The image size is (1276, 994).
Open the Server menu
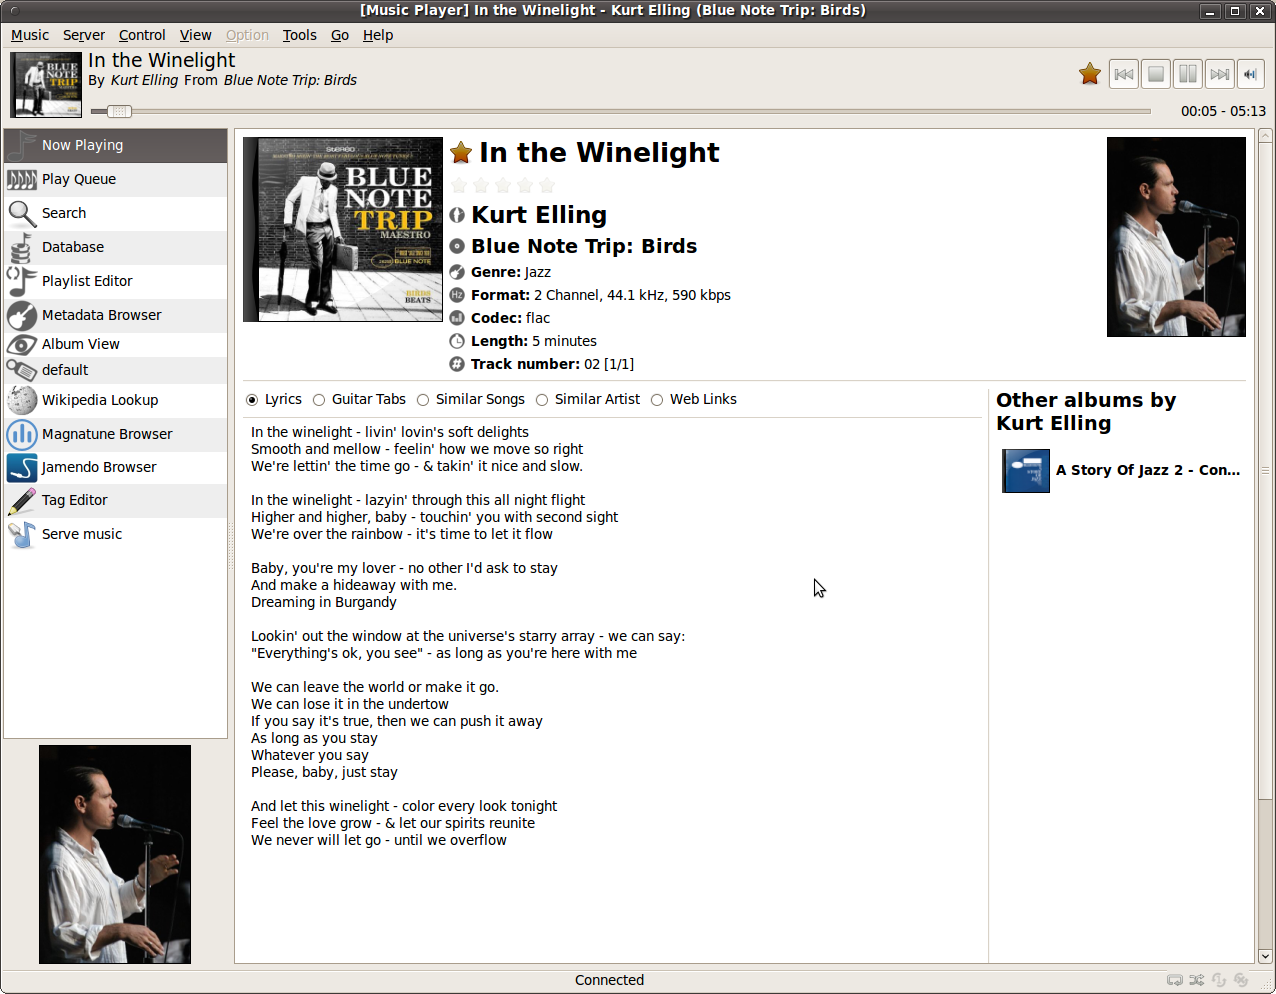[84, 35]
